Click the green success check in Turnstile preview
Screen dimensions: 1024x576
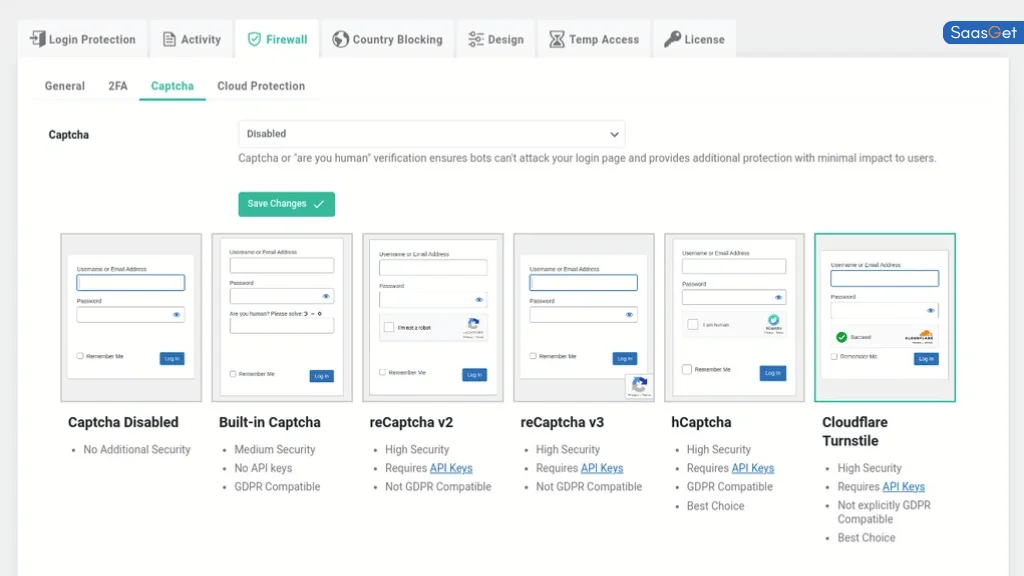coord(841,337)
